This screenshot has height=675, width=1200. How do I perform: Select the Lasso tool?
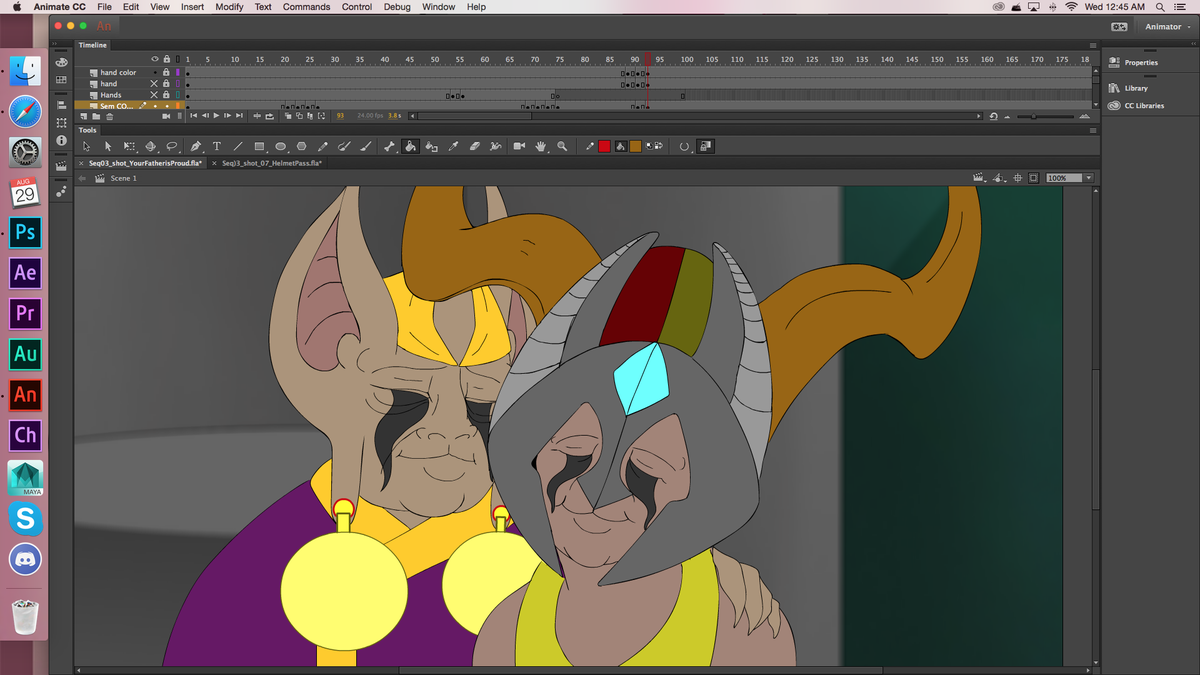[172, 146]
